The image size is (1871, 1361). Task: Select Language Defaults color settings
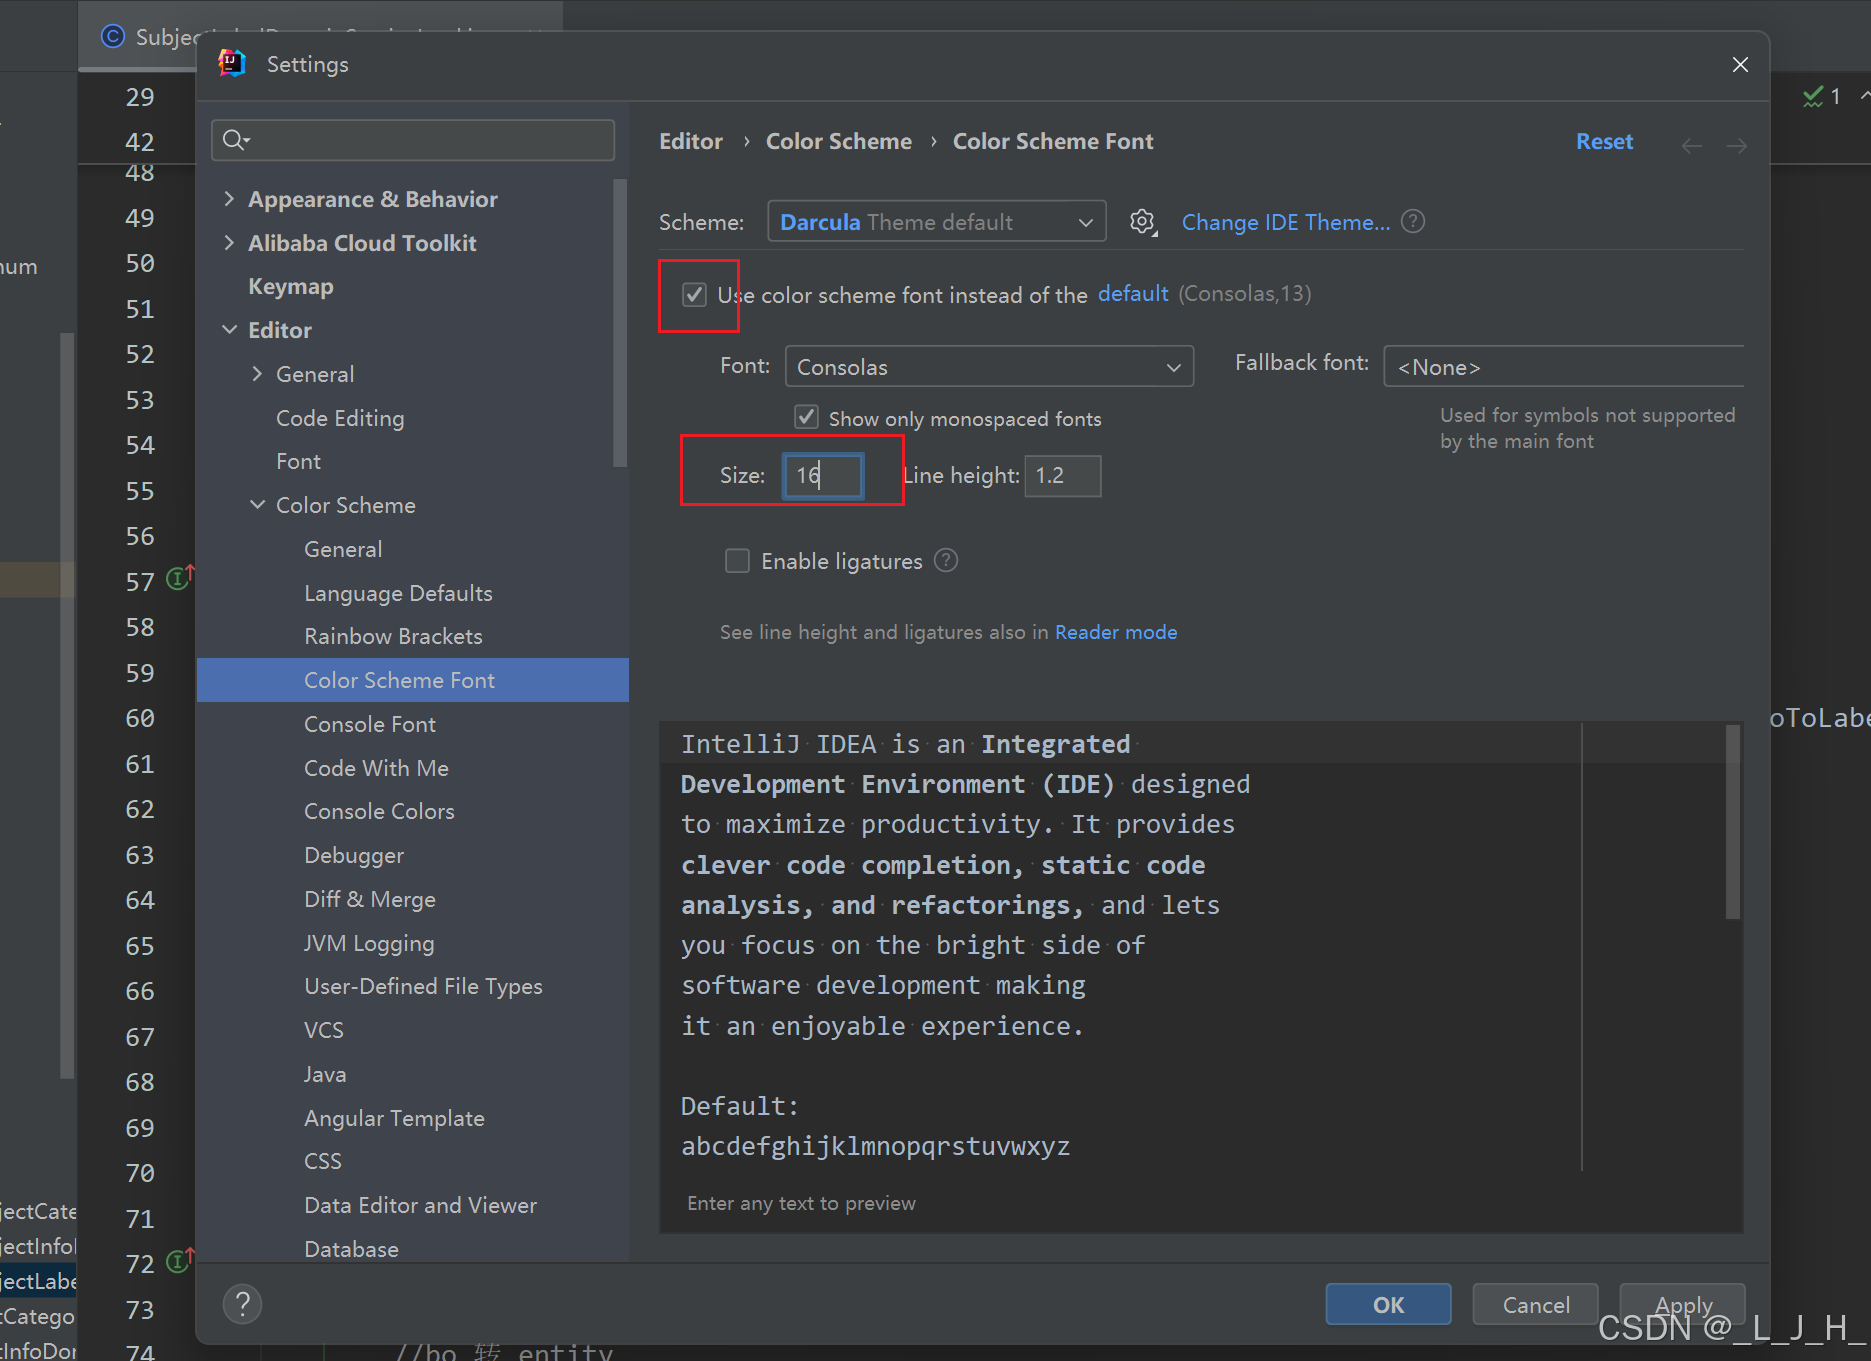click(398, 593)
